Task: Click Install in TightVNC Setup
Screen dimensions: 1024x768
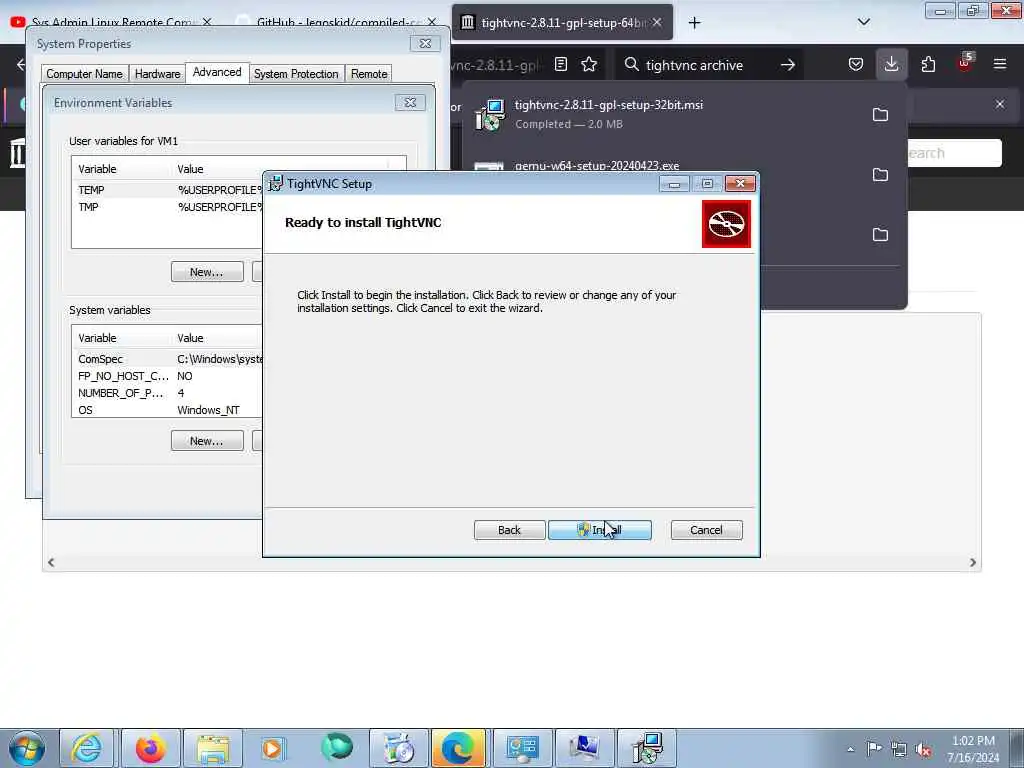Action: [600, 530]
